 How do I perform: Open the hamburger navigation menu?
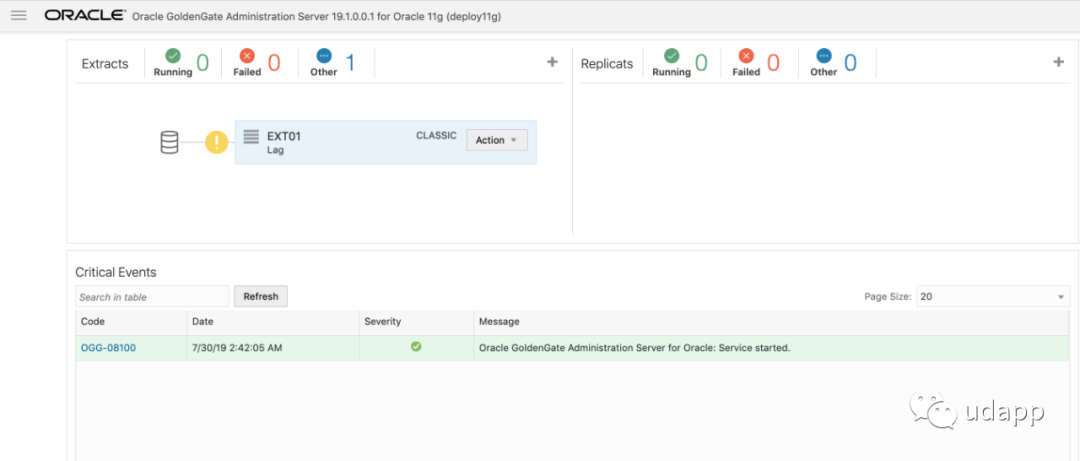18,15
